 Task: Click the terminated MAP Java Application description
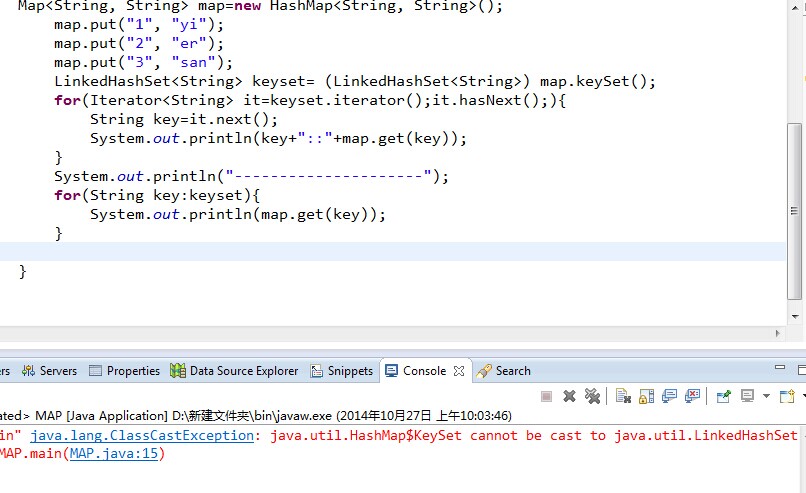[256, 415]
